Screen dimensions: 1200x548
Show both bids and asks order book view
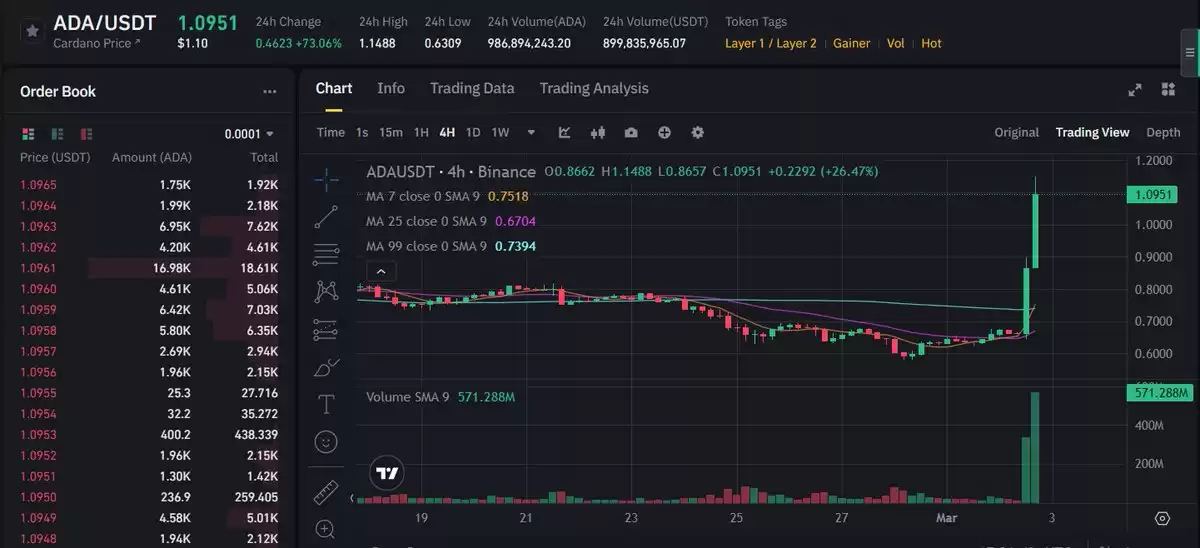(x=28, y=133)
